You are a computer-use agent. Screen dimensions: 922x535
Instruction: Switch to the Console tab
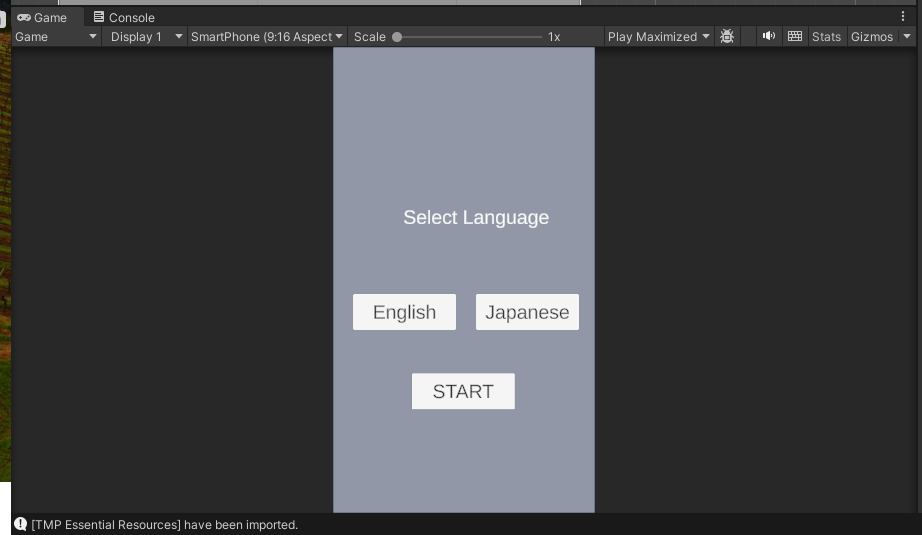tap(124, 17)
